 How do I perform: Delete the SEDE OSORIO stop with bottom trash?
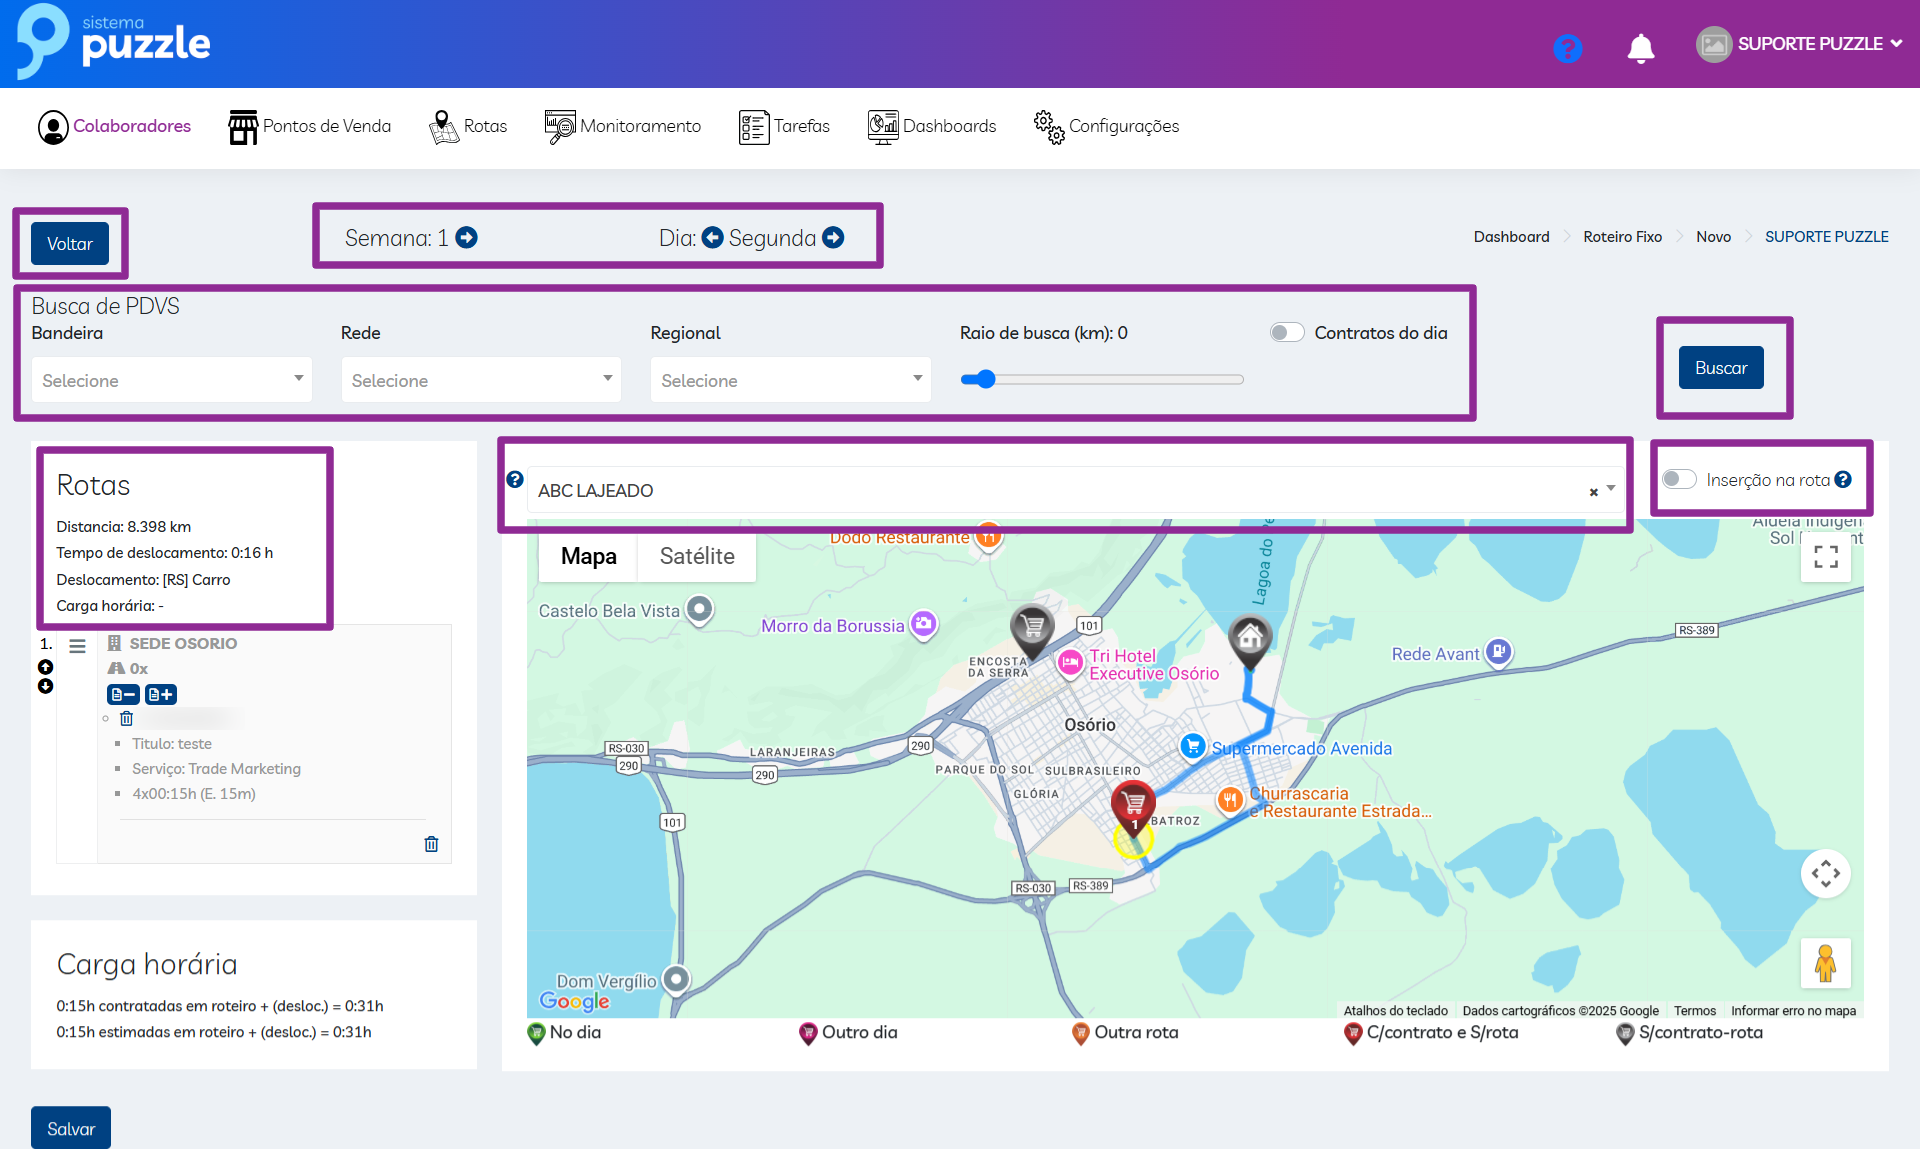point(431,843)
